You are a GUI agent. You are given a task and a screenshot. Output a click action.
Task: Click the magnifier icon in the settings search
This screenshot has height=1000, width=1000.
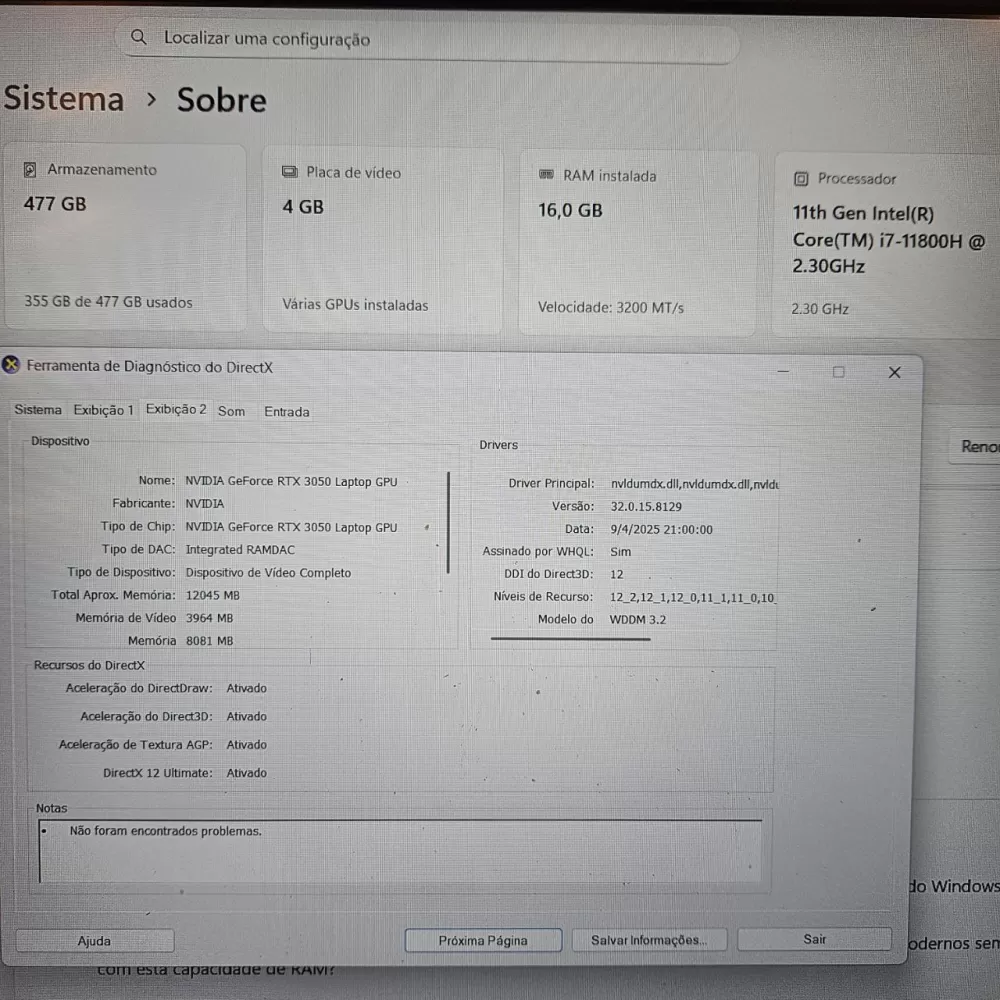(x=140, y=38)
